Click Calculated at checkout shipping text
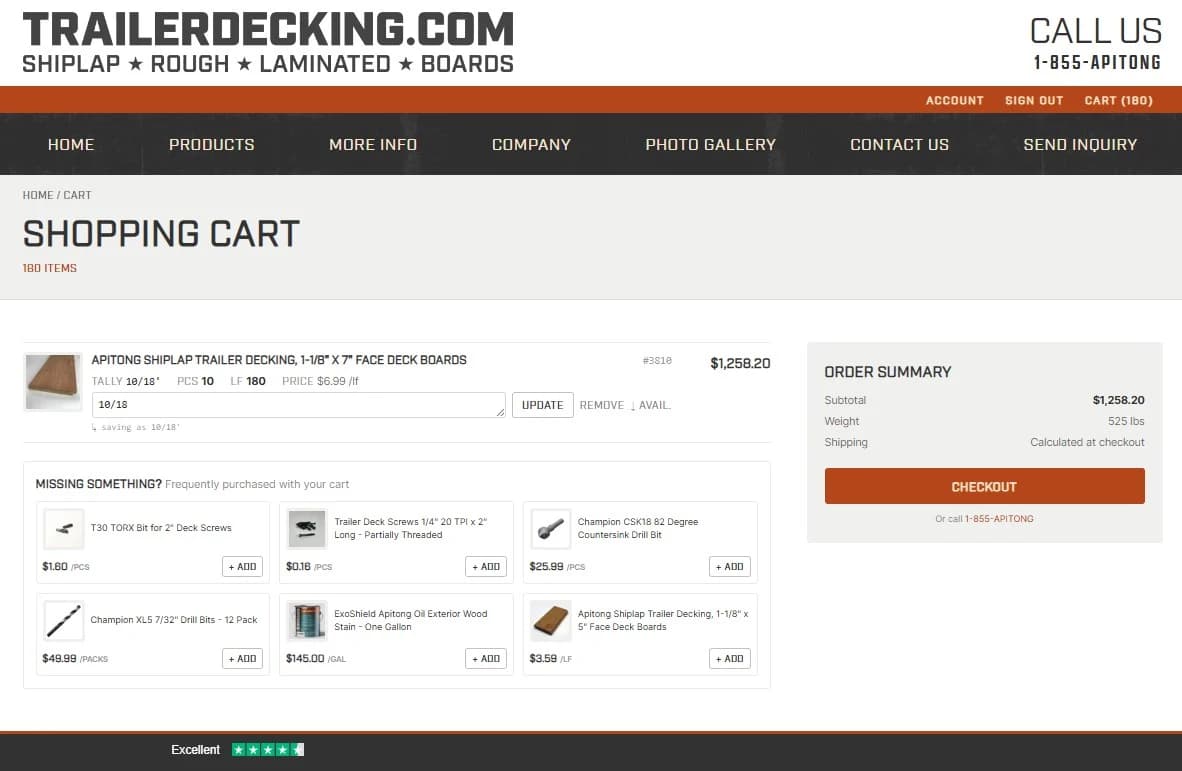 tap(1087, 442)
